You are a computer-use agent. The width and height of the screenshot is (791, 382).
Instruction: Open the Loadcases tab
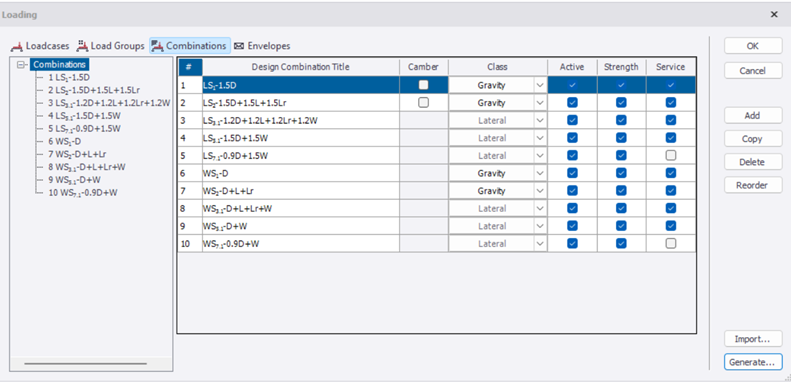(40, 46)
